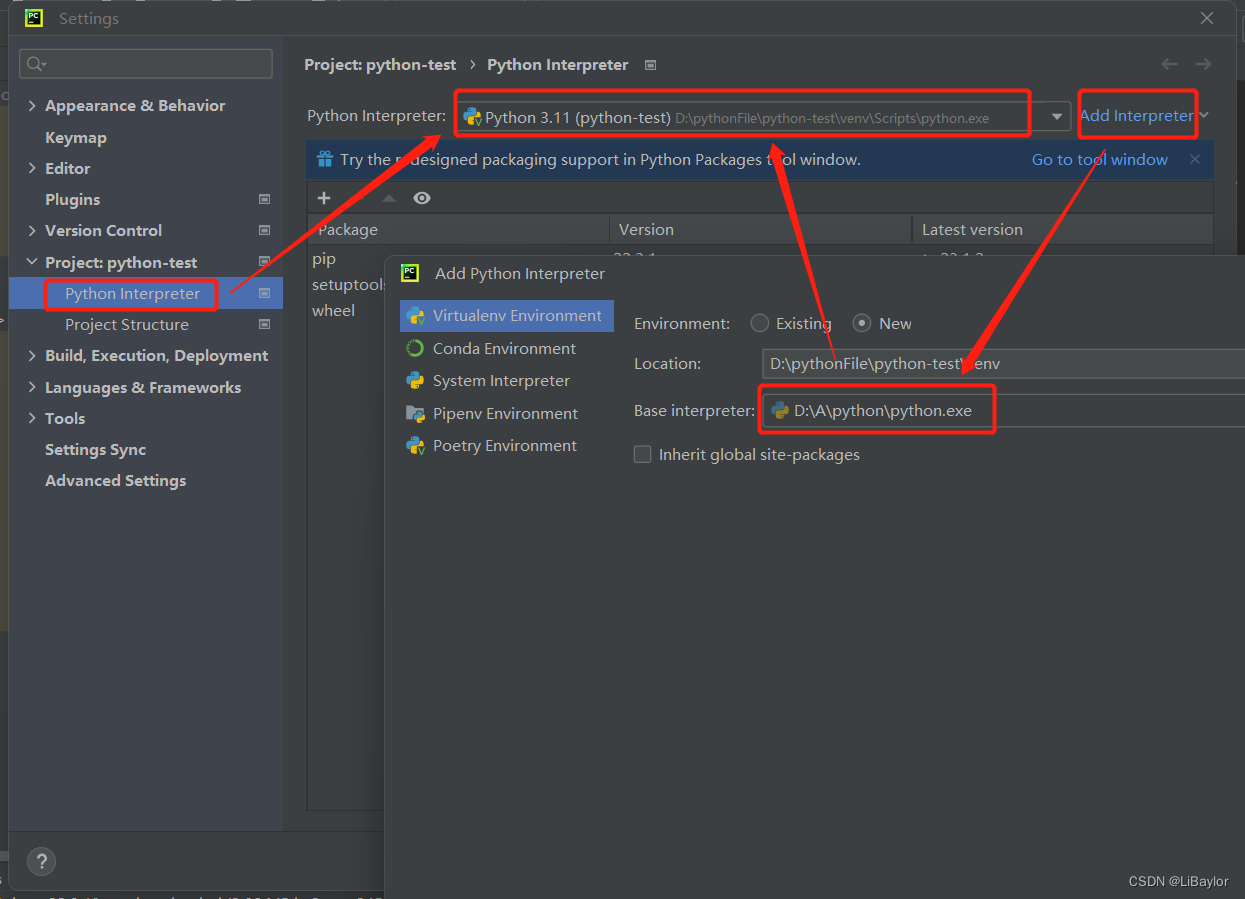Click PyCharm icon in Add Python Interpreter dialog
The width and height of the screenshot is (1245, 899).
point(410,273)
